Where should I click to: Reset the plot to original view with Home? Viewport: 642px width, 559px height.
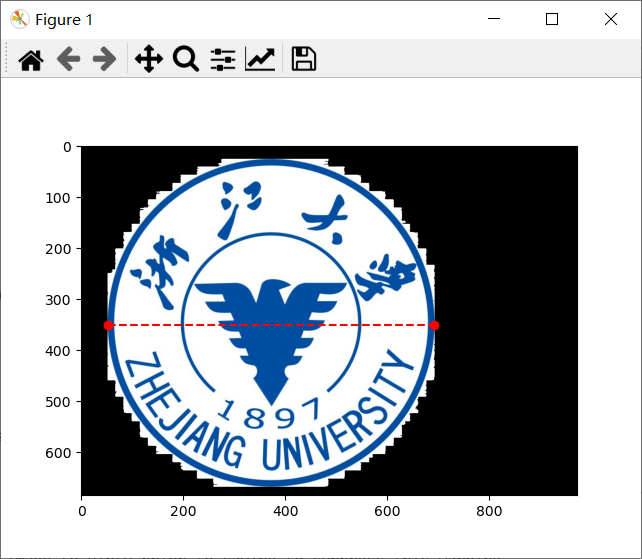tap(31, 60)
